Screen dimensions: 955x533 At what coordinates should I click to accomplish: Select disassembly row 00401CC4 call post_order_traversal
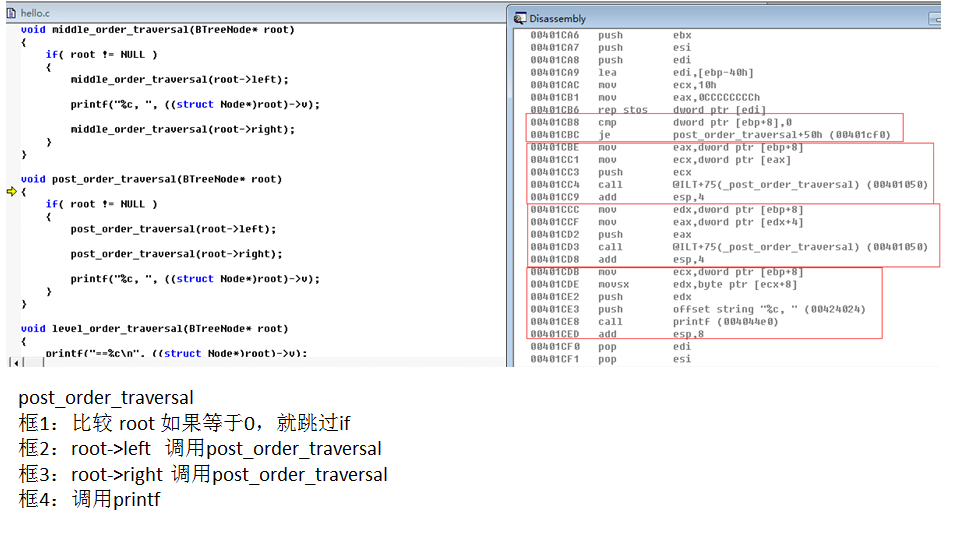click(729, 185)
